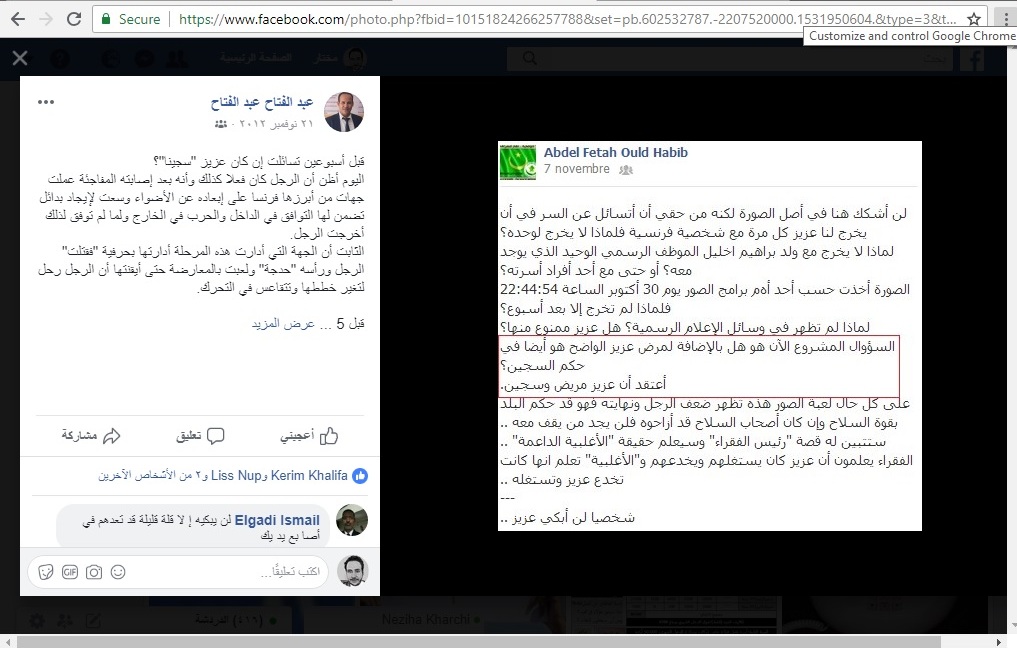Click the comment speech bubble icon

click(x=215, y=436)
